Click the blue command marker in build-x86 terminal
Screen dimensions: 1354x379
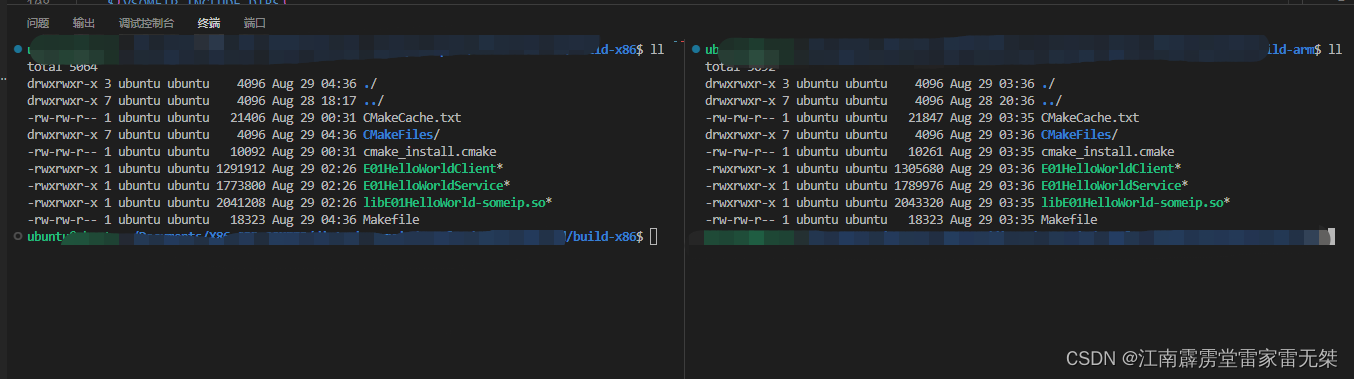(x=17, y=49)
